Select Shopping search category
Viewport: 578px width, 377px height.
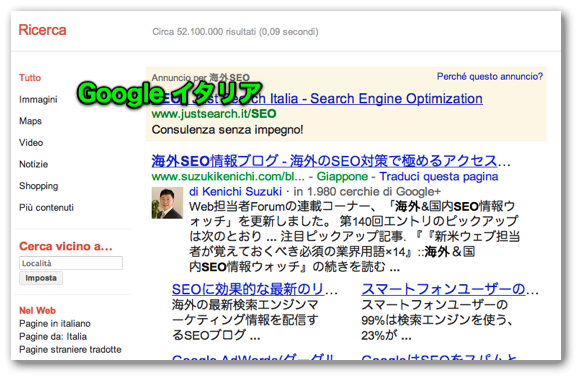point(39,186)
